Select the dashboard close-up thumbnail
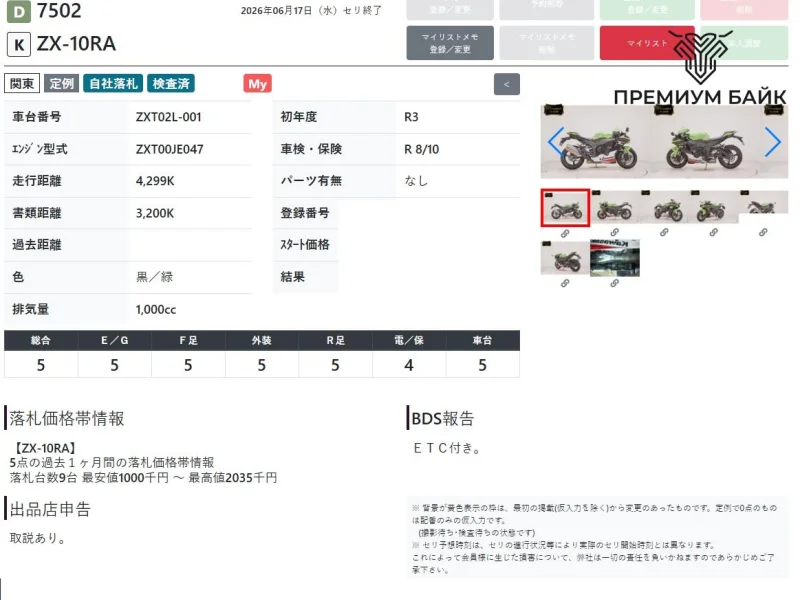Screen dimensions: 800x600 pyautogui.click(x=615, y=258)
